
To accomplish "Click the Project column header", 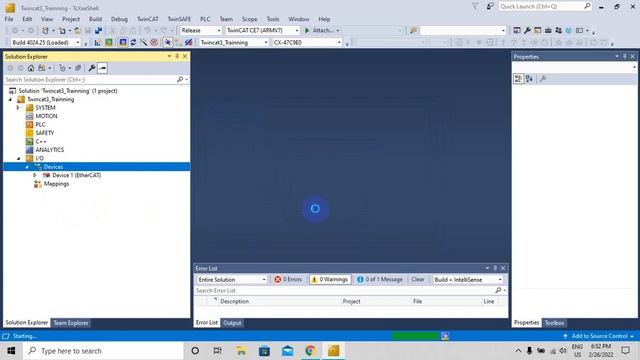I will coord(351,301).
